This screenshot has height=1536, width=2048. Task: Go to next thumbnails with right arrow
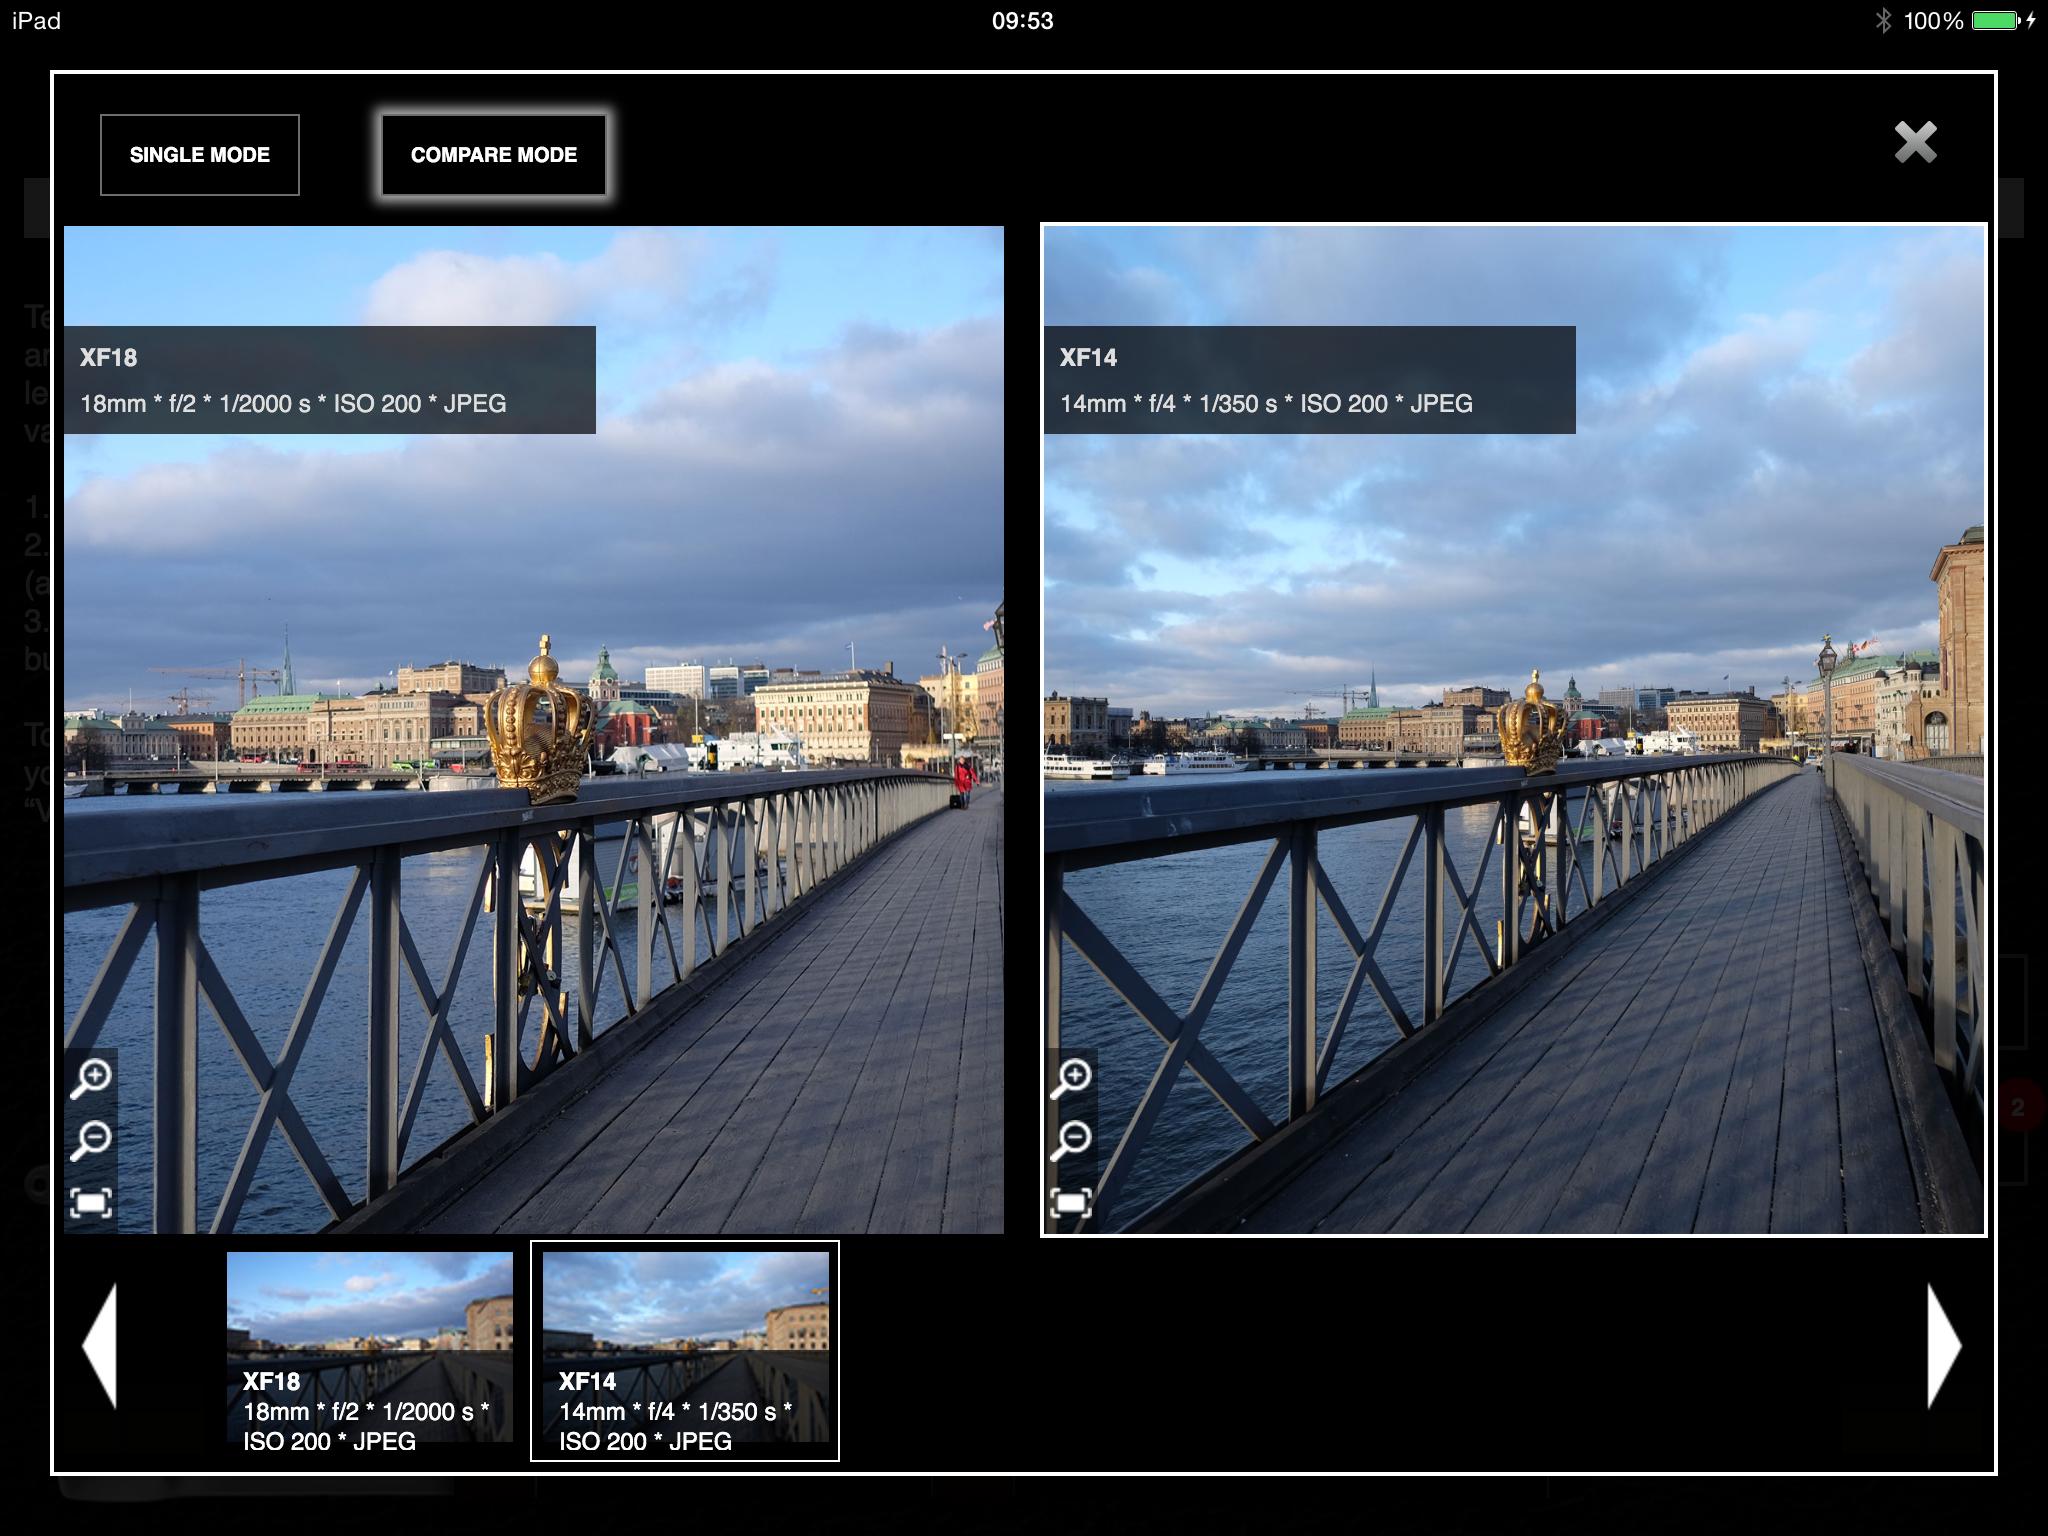1944,1346
